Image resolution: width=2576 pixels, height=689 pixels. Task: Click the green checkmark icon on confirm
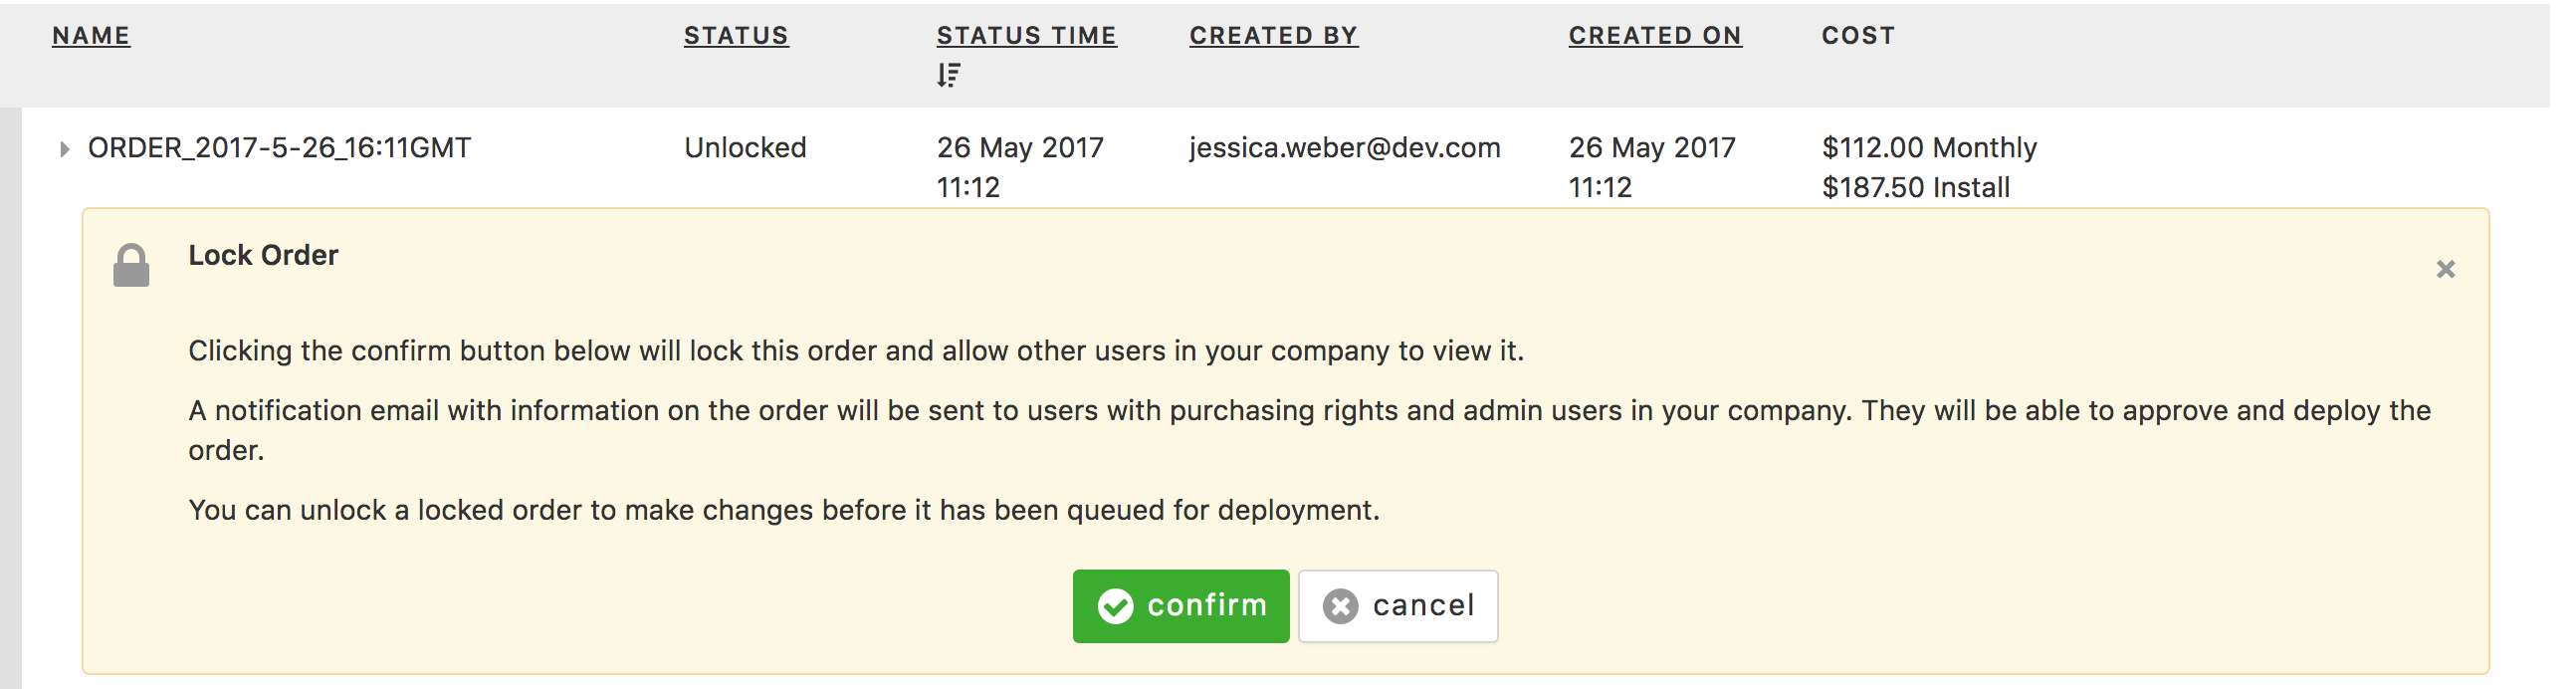tap(1115, 606)
